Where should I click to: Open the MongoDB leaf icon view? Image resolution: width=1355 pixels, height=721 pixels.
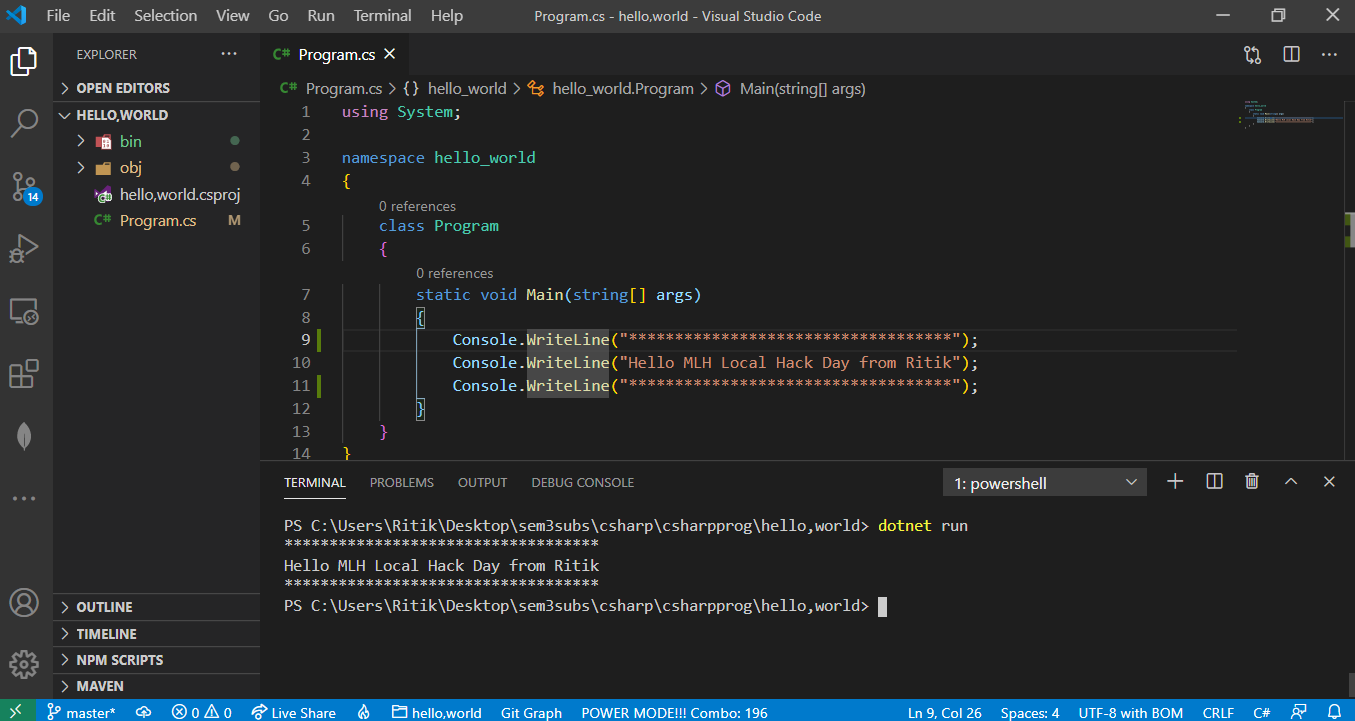[x=24, y=436]
